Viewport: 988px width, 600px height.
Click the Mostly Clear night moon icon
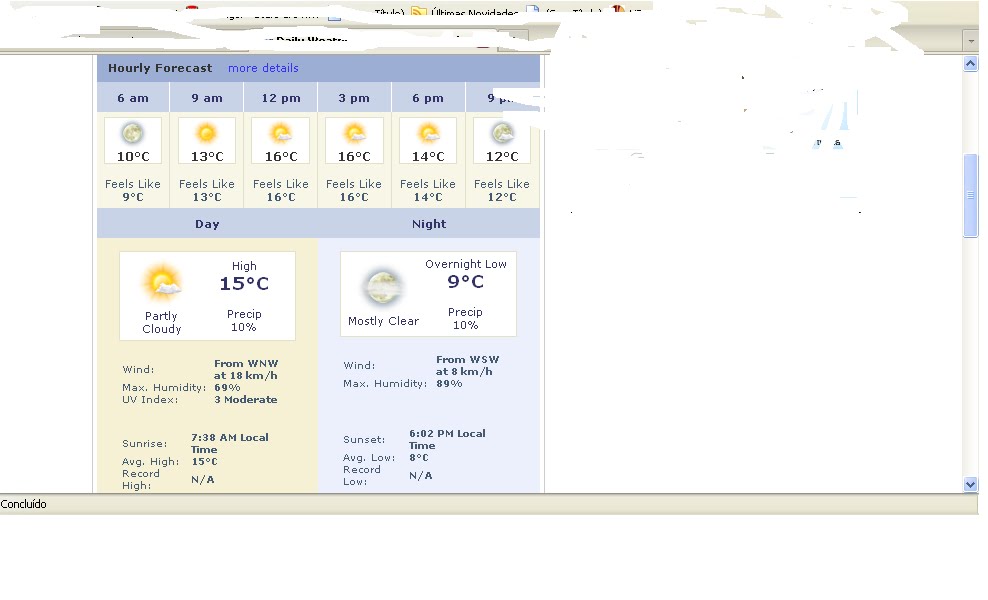point(383,287)
